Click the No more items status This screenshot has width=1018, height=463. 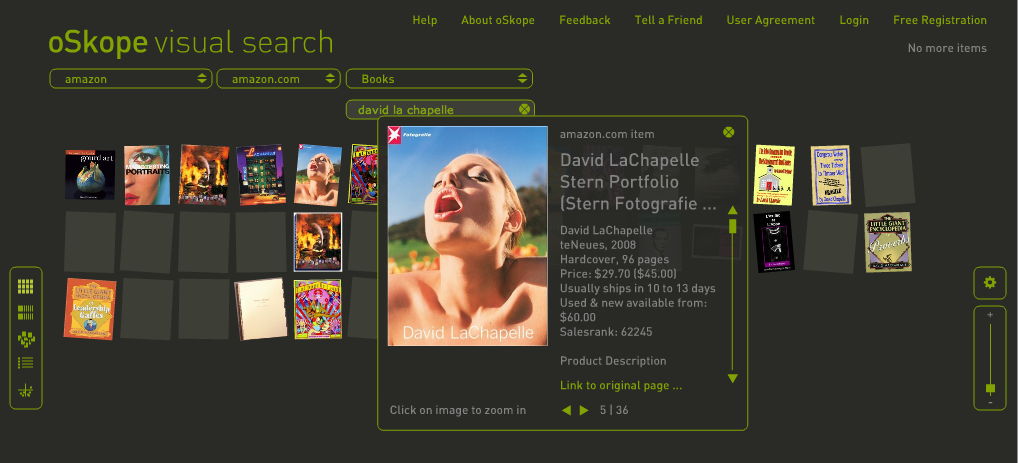pos(947,48)
